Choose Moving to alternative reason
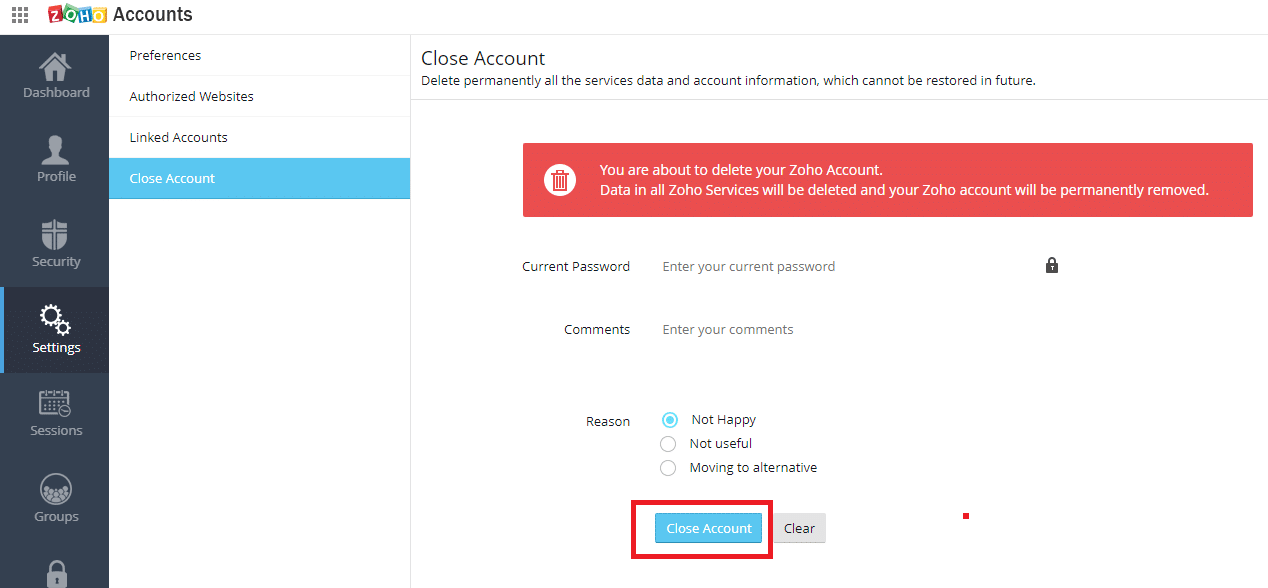Viewport: 1268px width, 588px height. point(668,468)
